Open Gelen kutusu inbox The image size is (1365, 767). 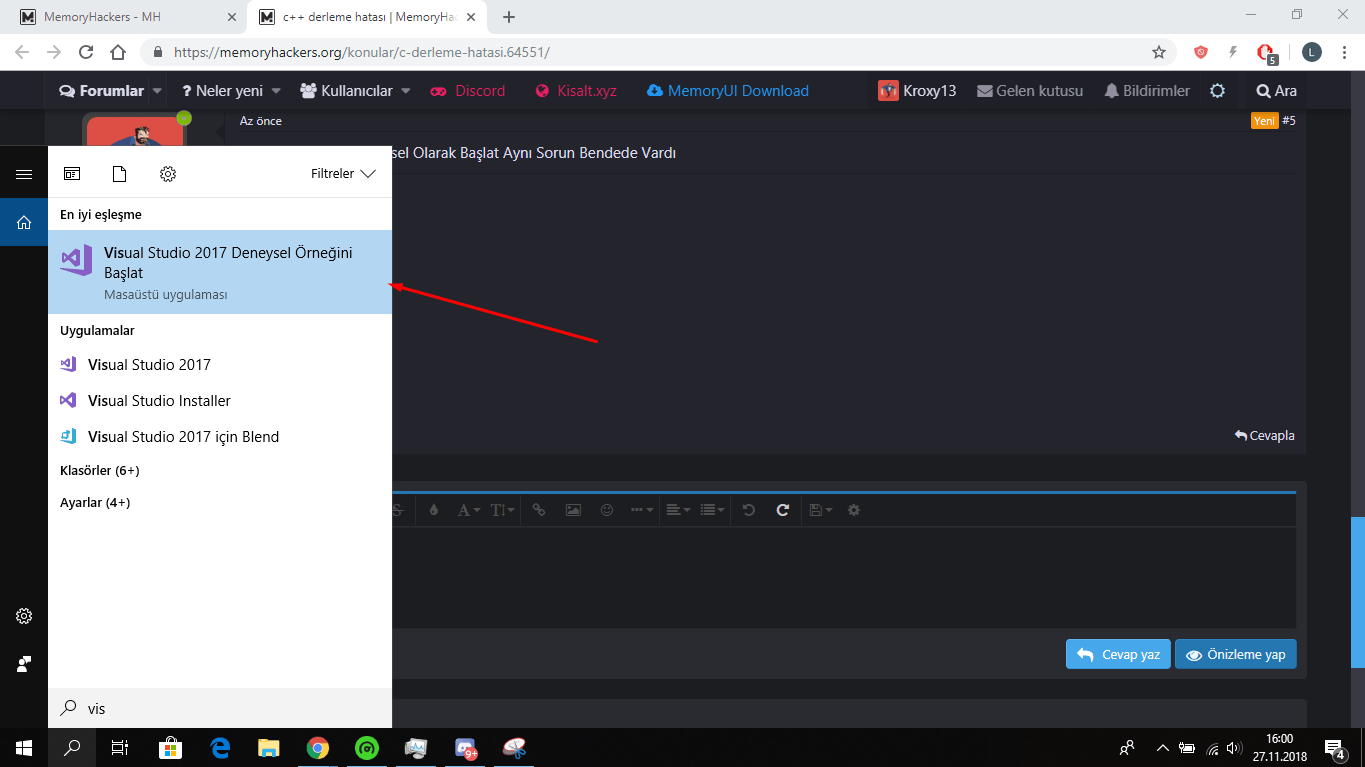[x=1030, y=91]
